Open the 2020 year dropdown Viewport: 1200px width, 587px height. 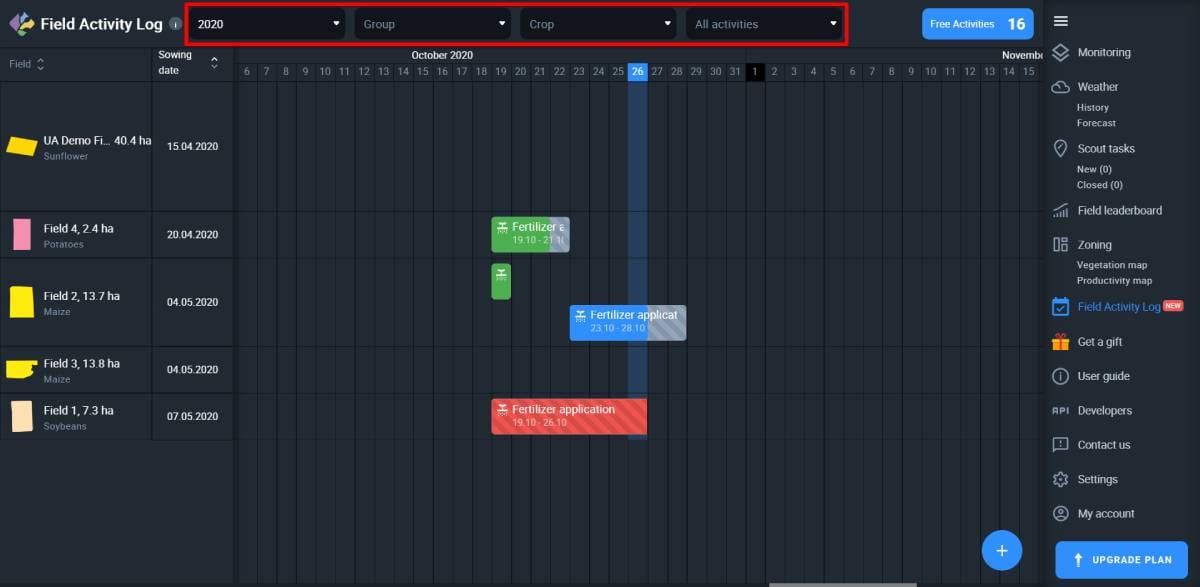click(x=267, y=24)
